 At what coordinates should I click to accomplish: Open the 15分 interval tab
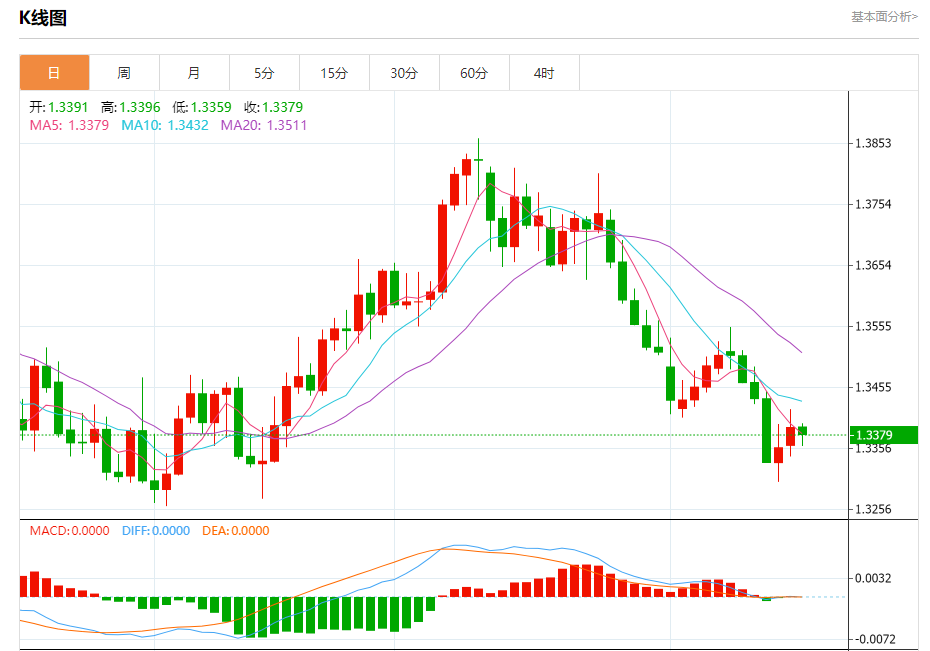tap(334, 73)
